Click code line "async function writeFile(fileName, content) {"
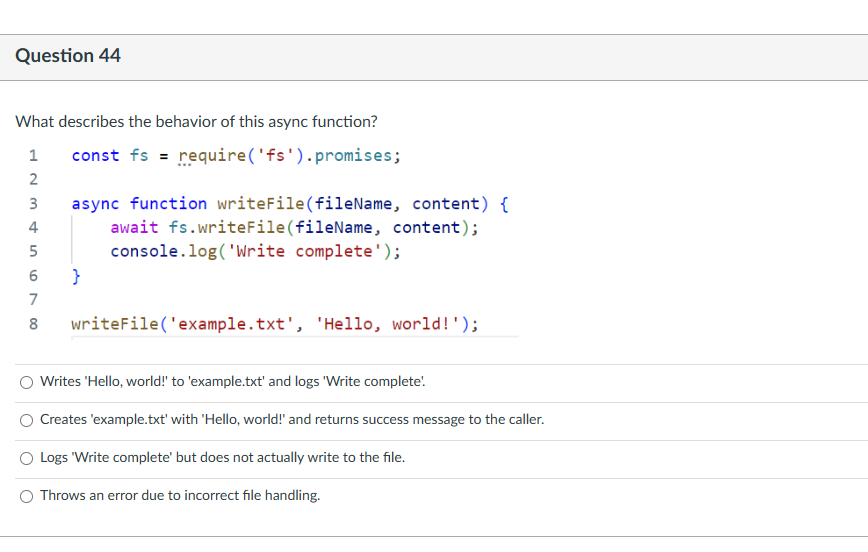The width and height of the screenshot is (868, 552). (290, 204)
